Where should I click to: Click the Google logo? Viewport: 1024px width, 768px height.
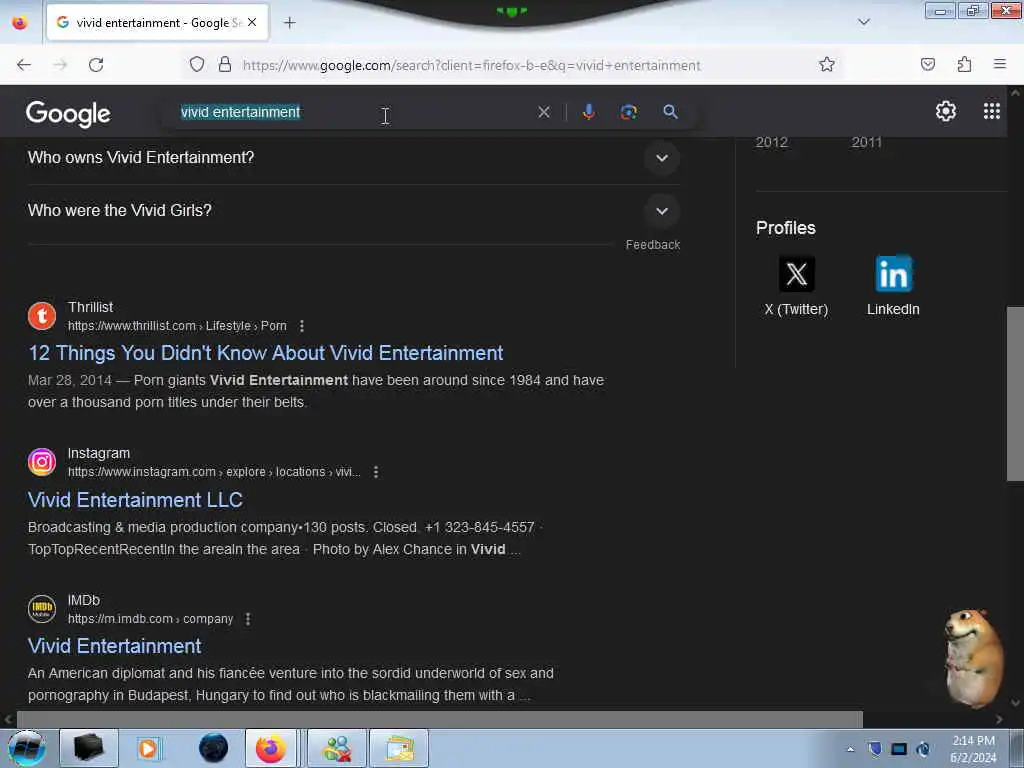tap(68, 114)
